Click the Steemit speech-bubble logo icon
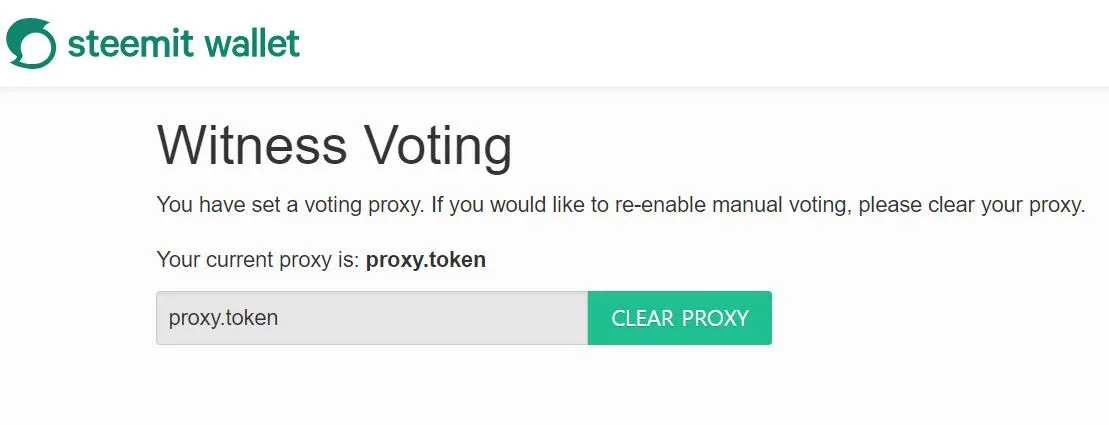This screenshot has width=1109, height=425. pyautogui.click(x=31, y=43)
